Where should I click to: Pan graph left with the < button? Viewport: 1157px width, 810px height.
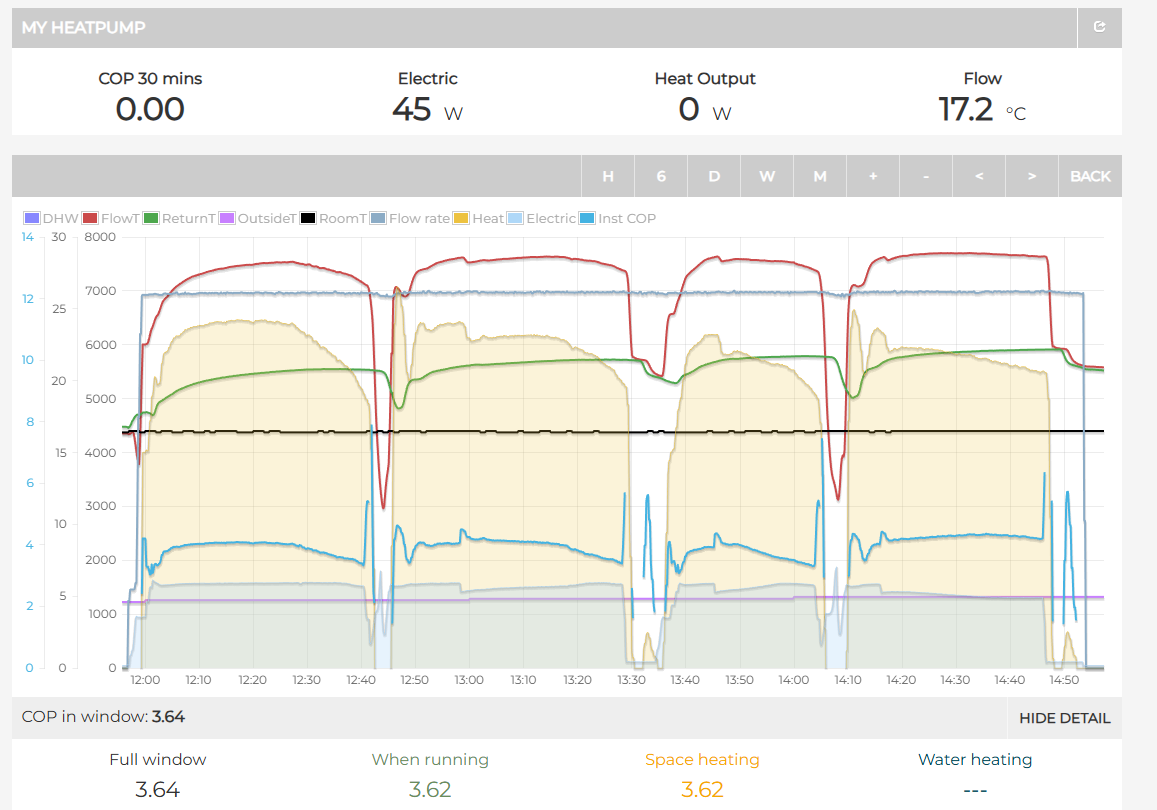click(x=978, y=176)
